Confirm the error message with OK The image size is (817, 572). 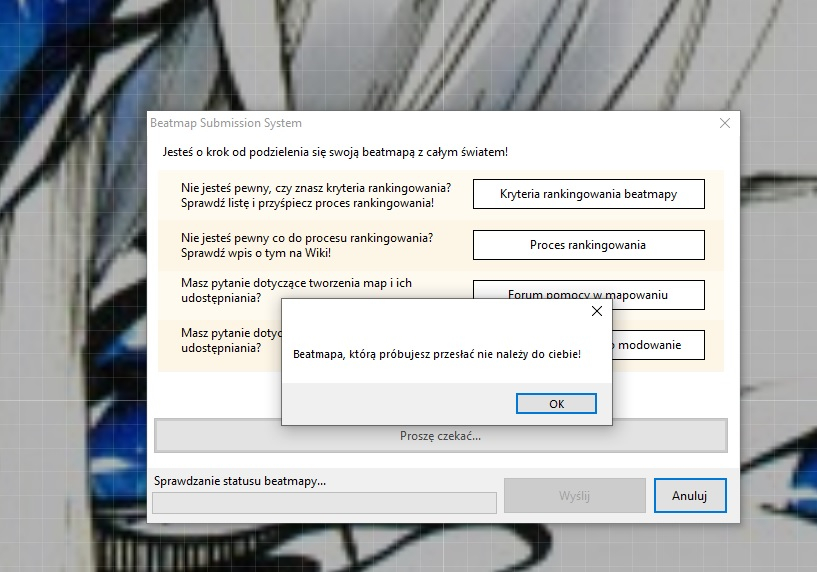coord(556,404)
